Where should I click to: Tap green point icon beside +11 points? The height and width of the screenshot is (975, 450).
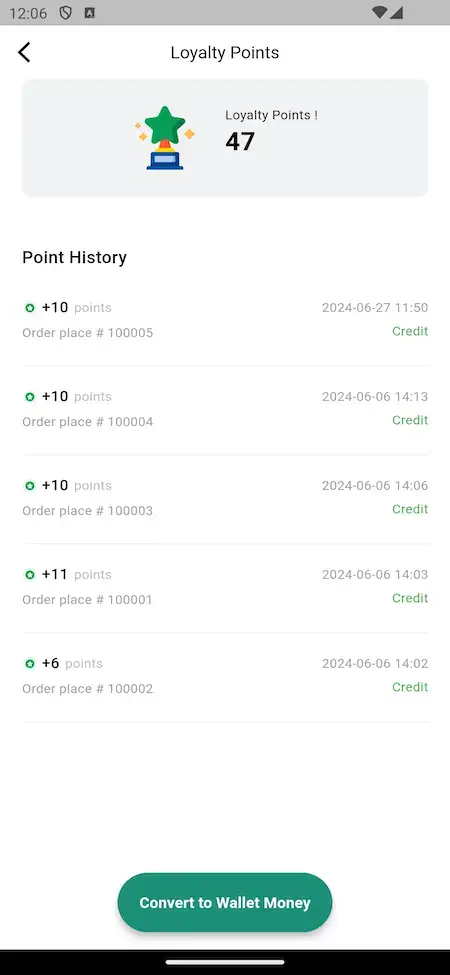coord(30,575)
